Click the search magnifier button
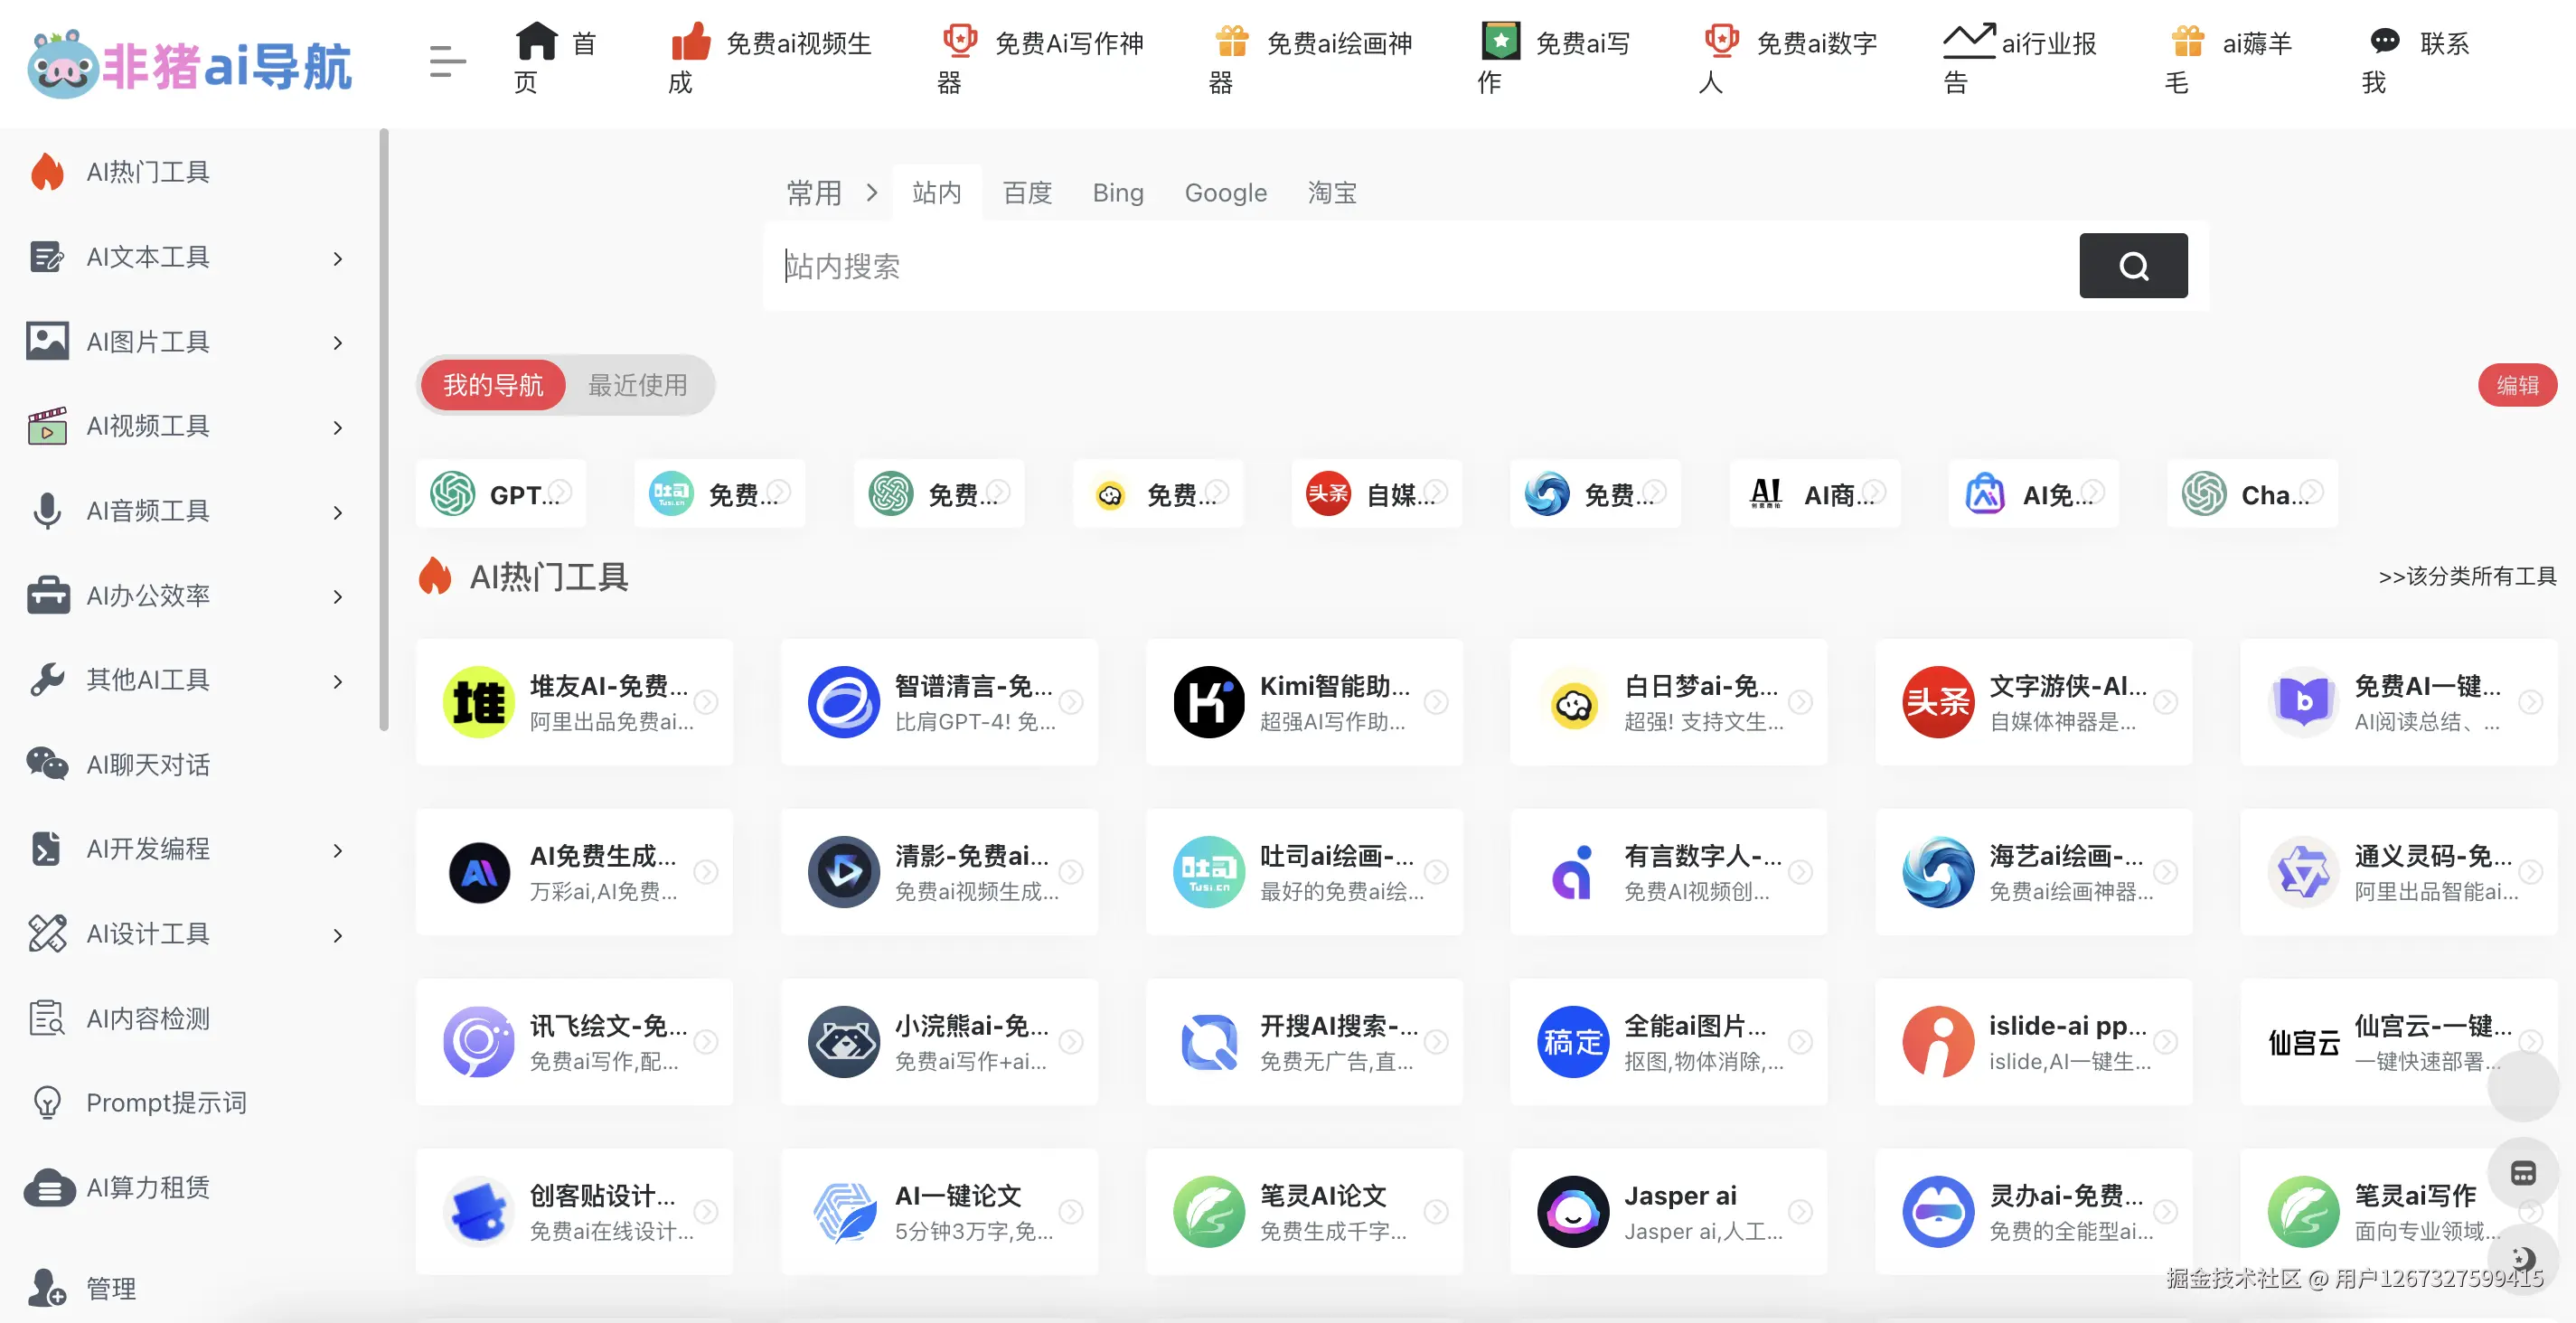 [2133, 265]
